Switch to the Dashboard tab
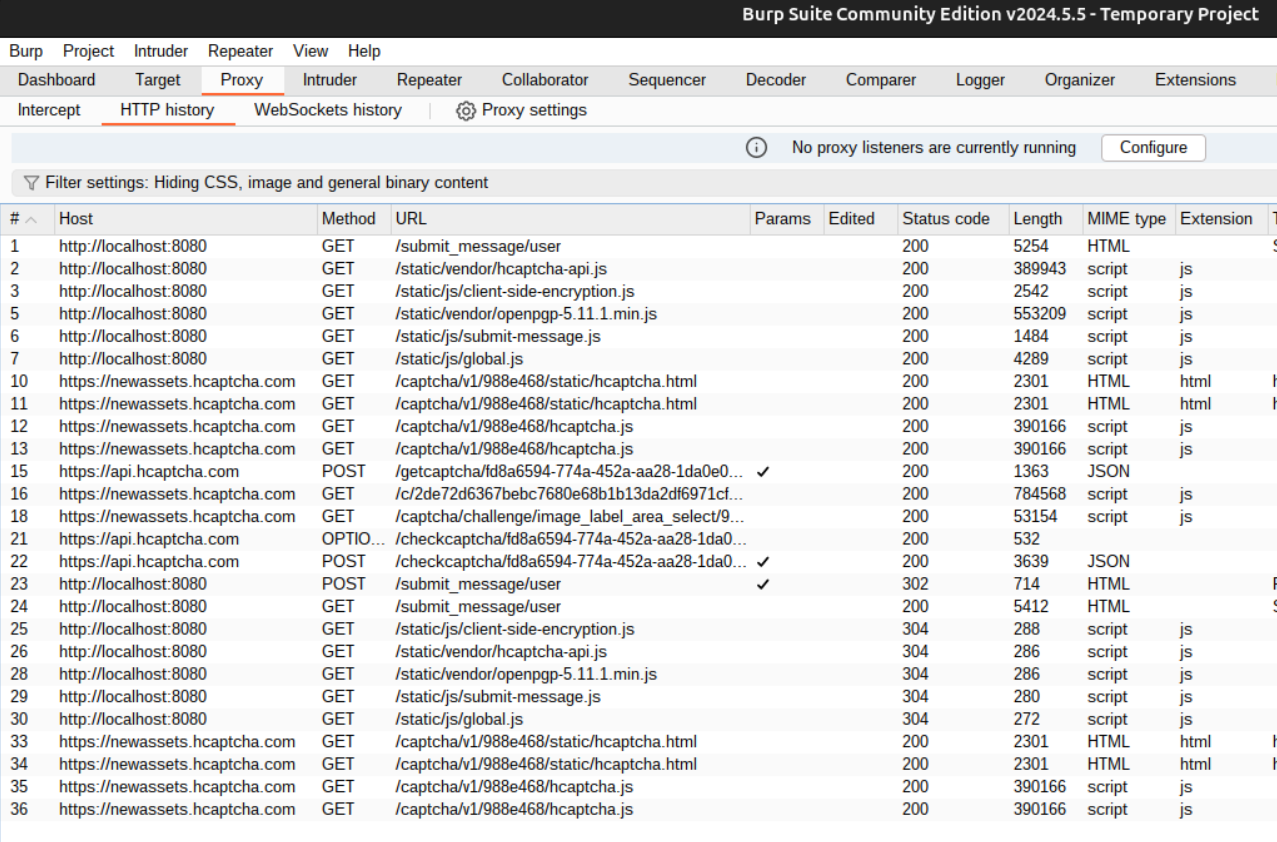The height and width of the screenshot is (842, 1277). point(57,80)
